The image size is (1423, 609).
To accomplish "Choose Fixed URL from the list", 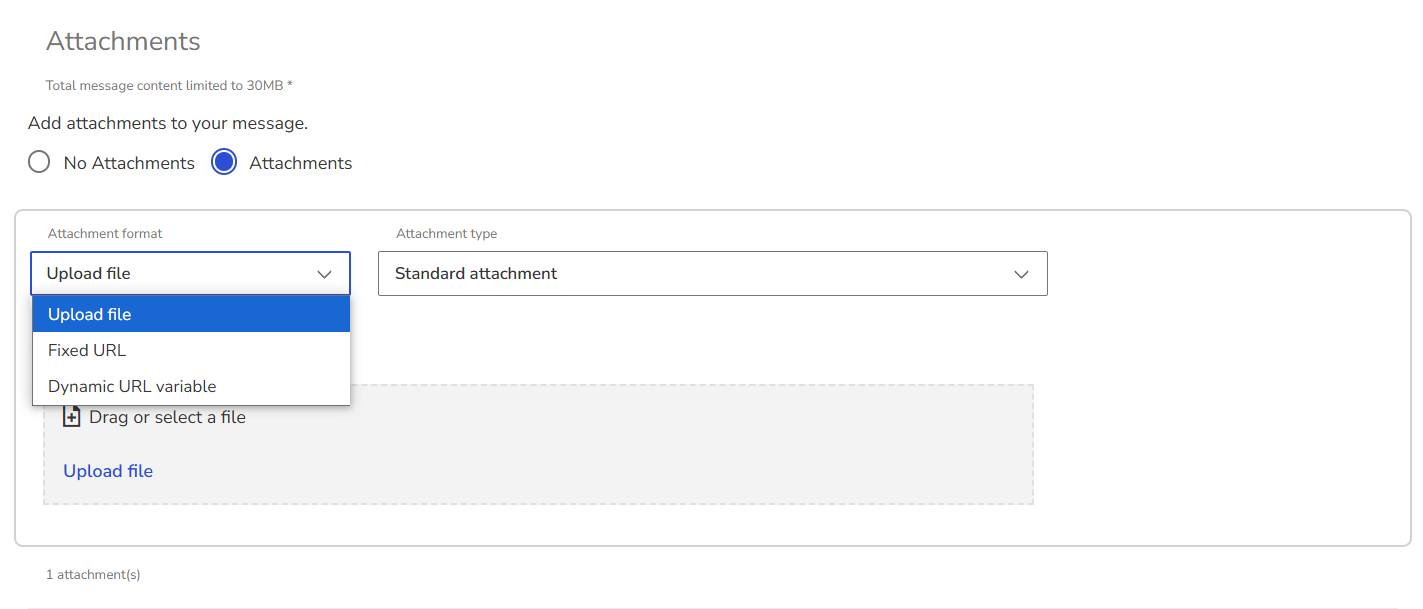I will pos(191,350).
